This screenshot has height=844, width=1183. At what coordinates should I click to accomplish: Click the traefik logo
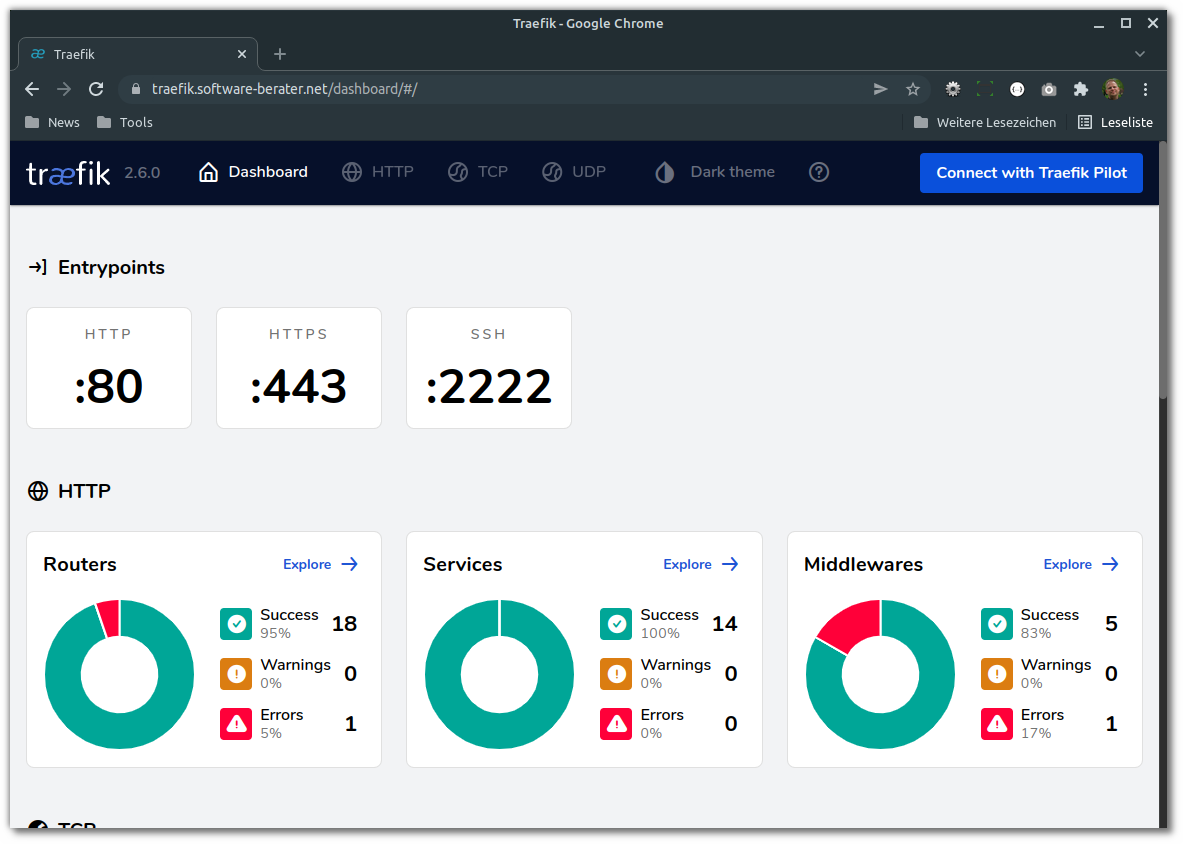click(68, 173)
